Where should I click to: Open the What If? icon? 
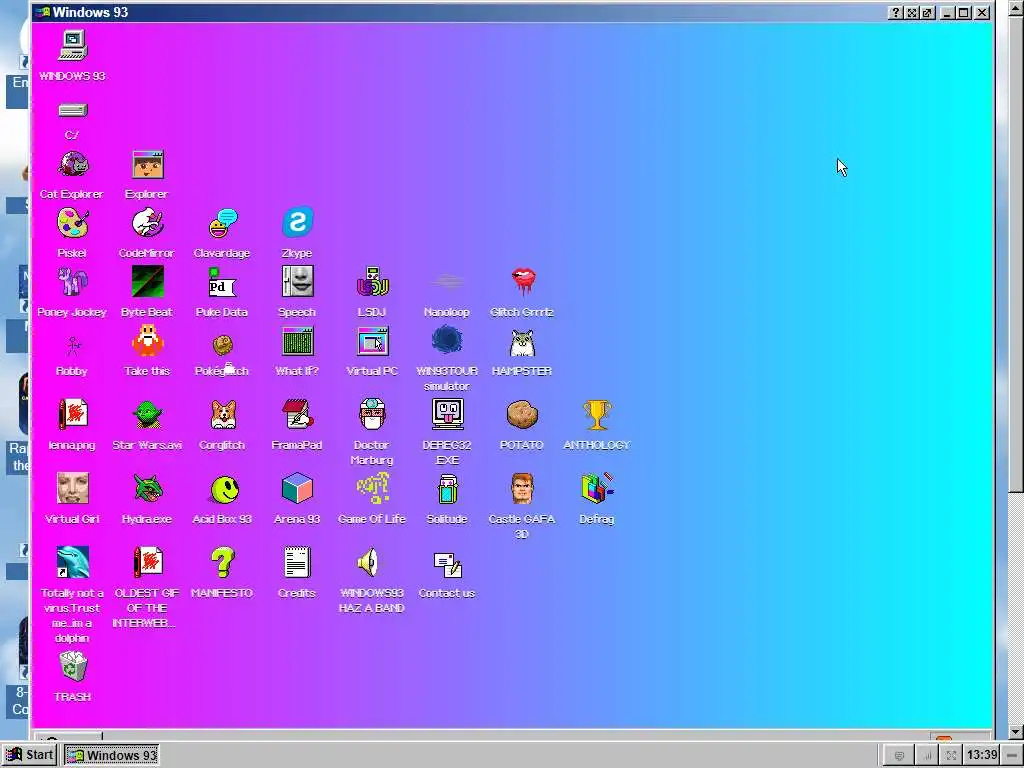(298, 341)
